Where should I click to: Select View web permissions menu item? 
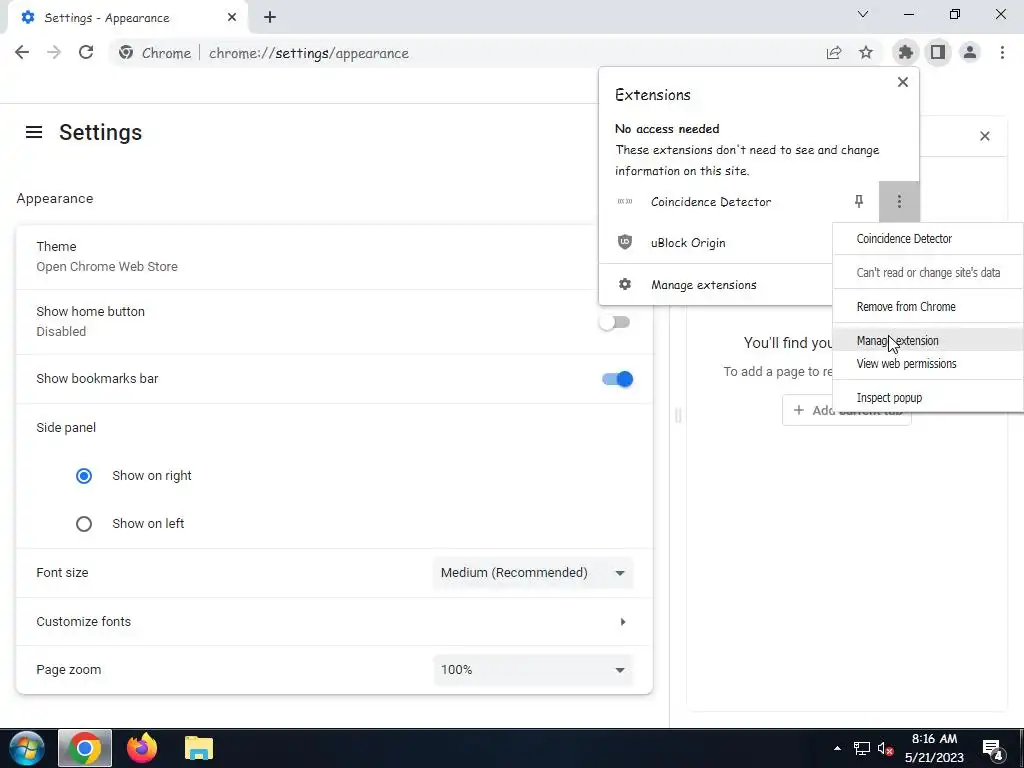(928, 364)
